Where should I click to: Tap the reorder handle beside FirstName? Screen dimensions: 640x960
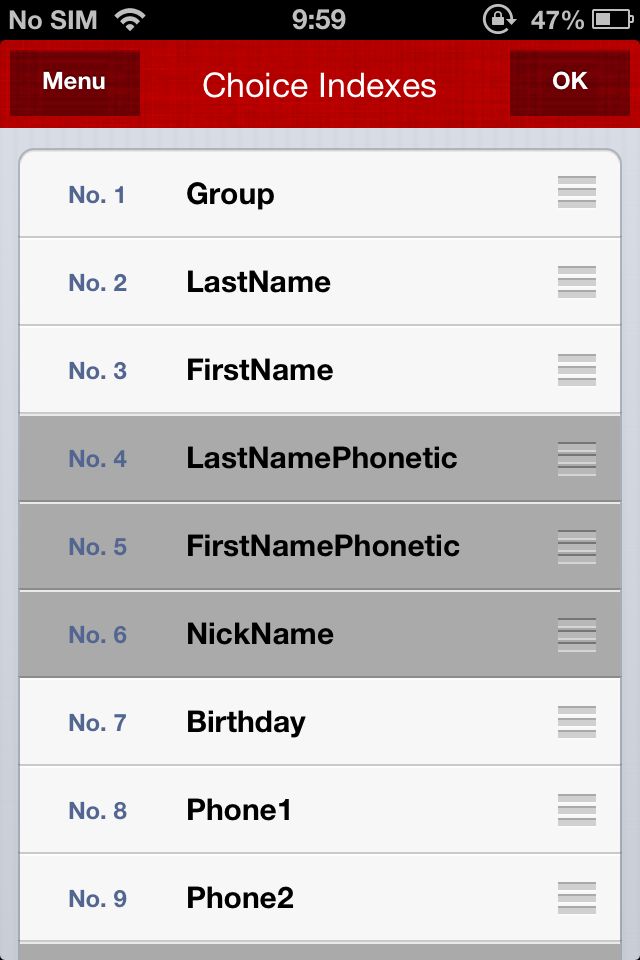(576, 370)
